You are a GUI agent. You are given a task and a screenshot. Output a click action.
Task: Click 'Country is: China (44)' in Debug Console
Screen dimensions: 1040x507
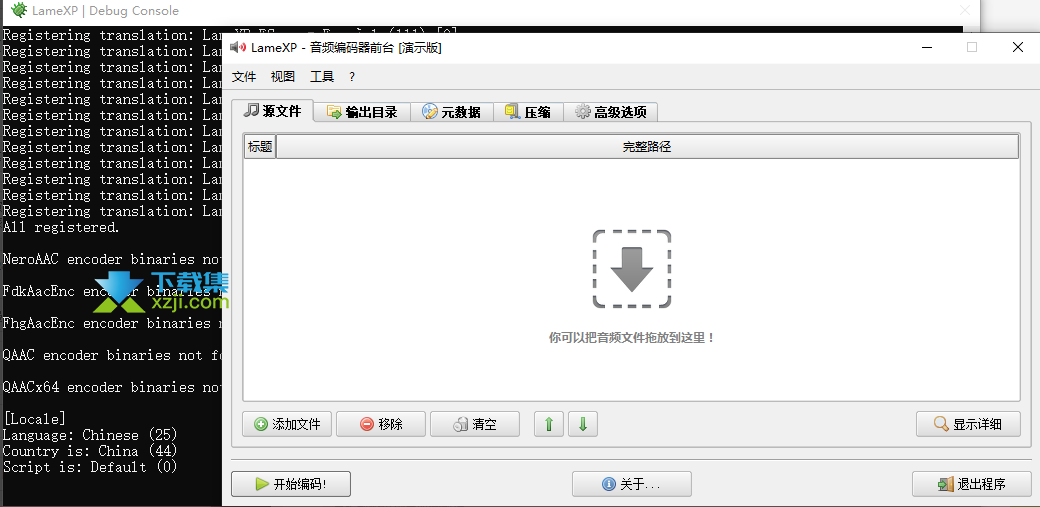pos(90,451)
